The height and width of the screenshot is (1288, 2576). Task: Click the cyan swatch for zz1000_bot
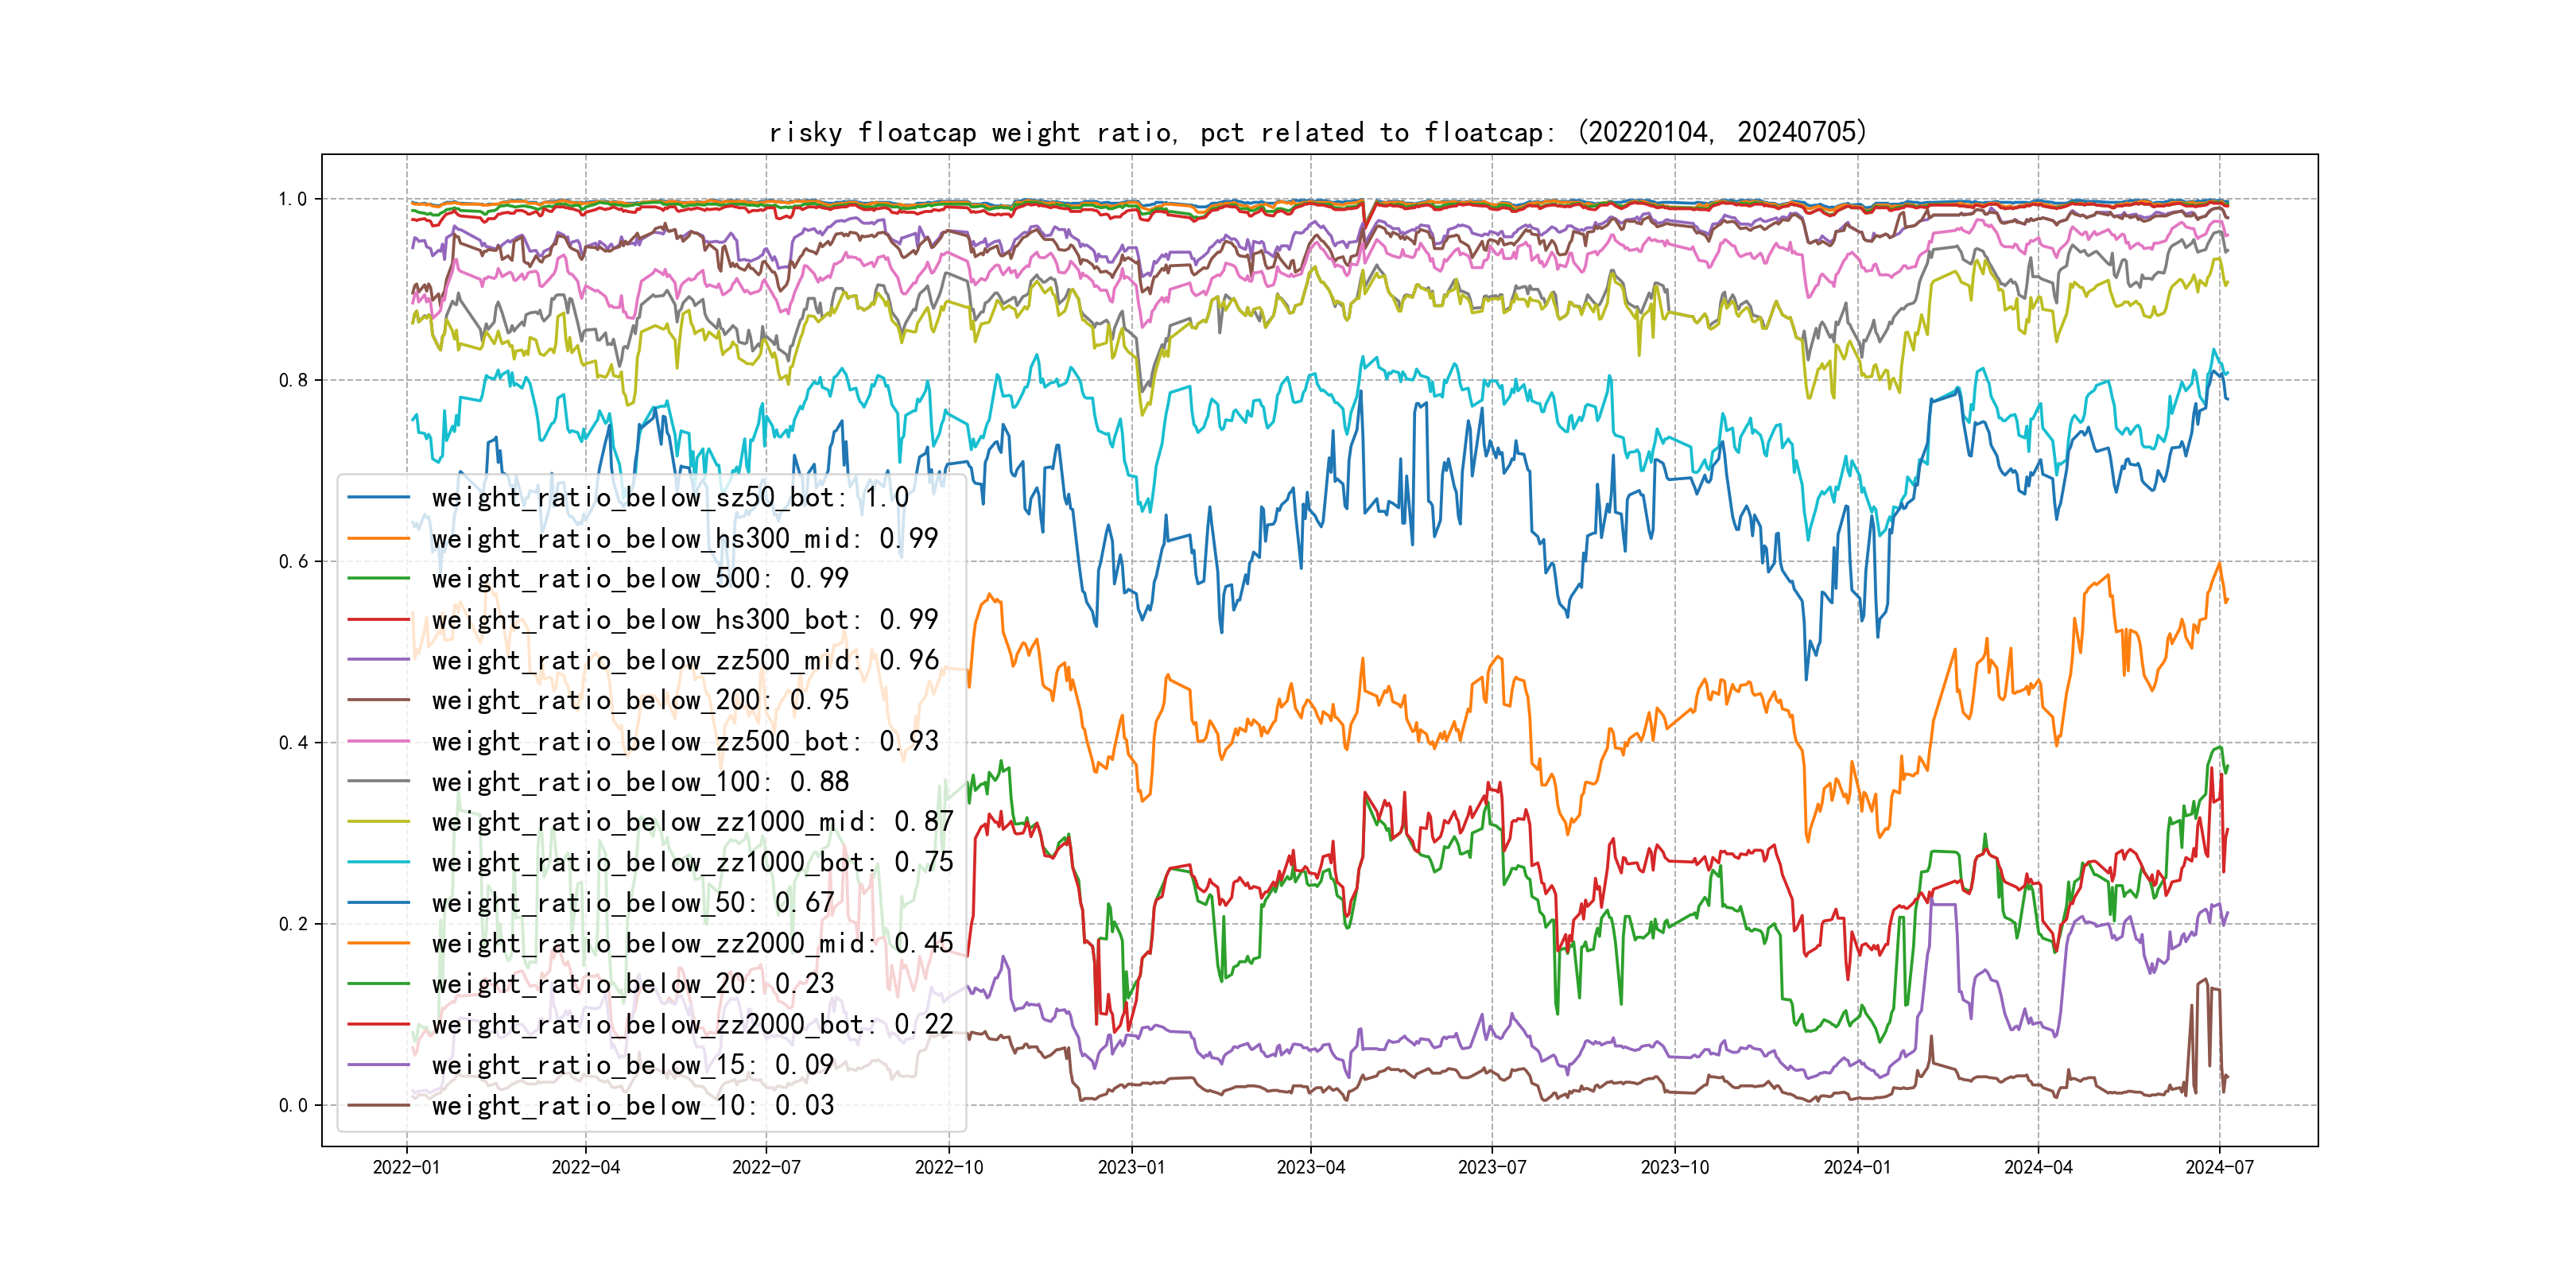(378, 862)
